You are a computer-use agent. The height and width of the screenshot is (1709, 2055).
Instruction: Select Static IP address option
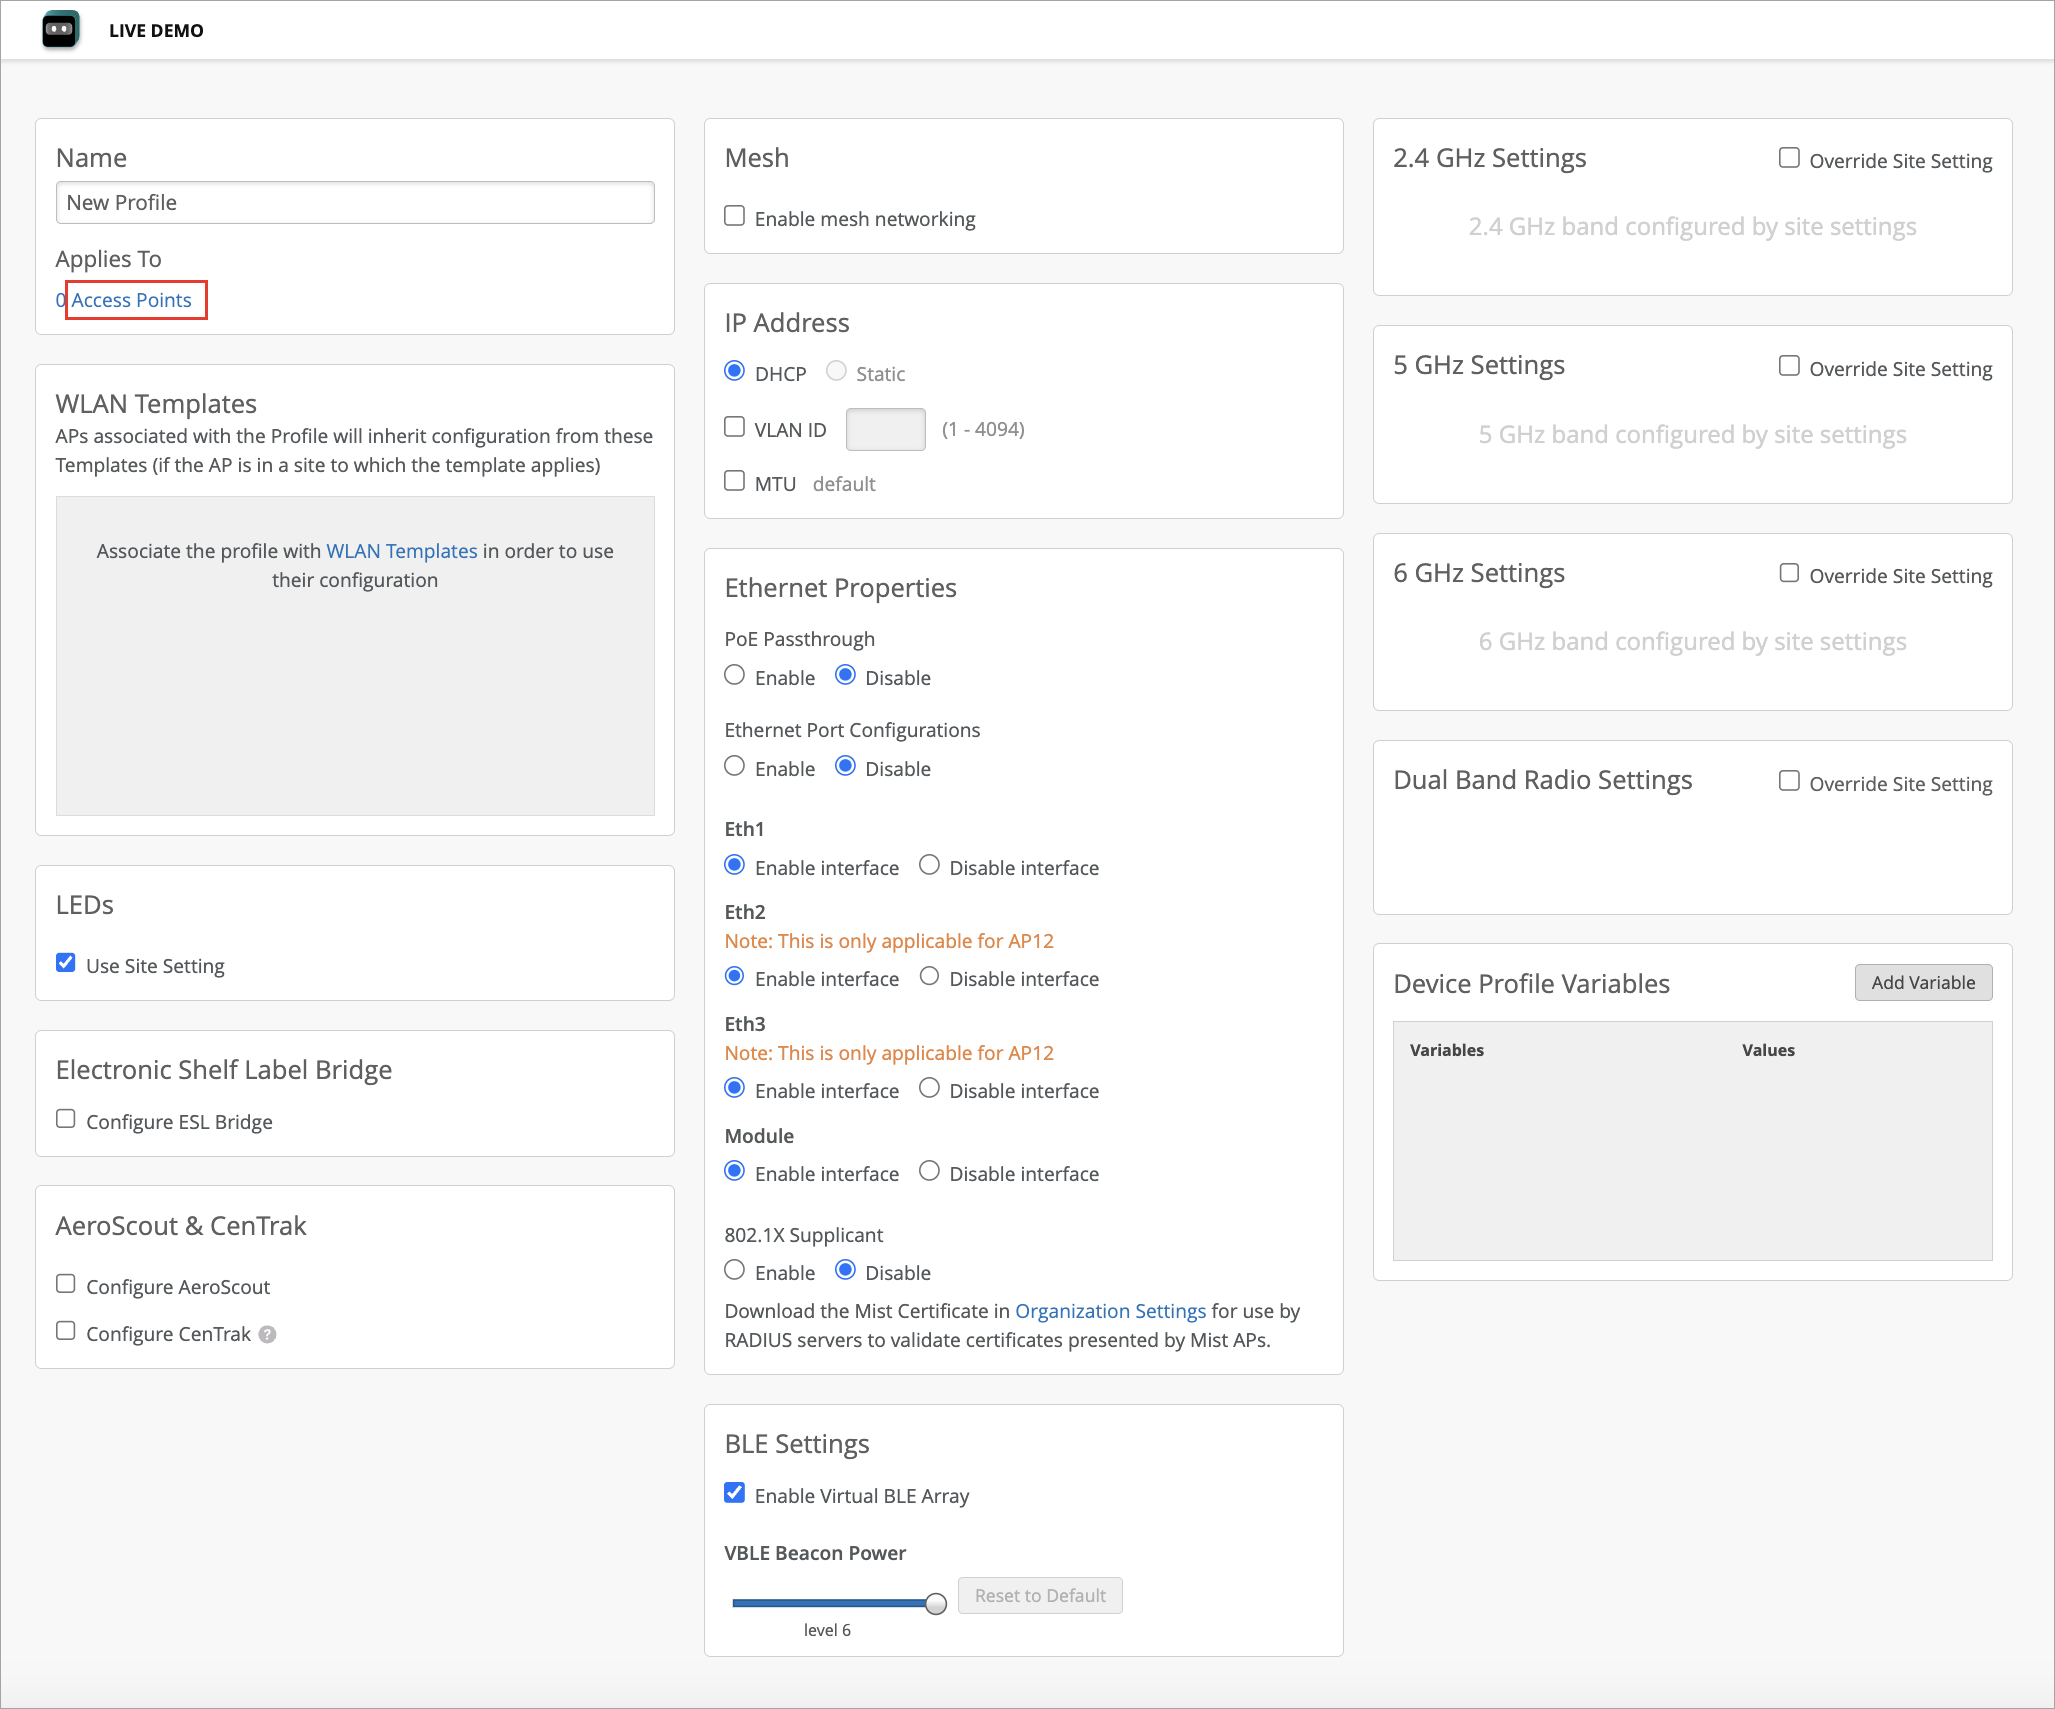point(836,372)
